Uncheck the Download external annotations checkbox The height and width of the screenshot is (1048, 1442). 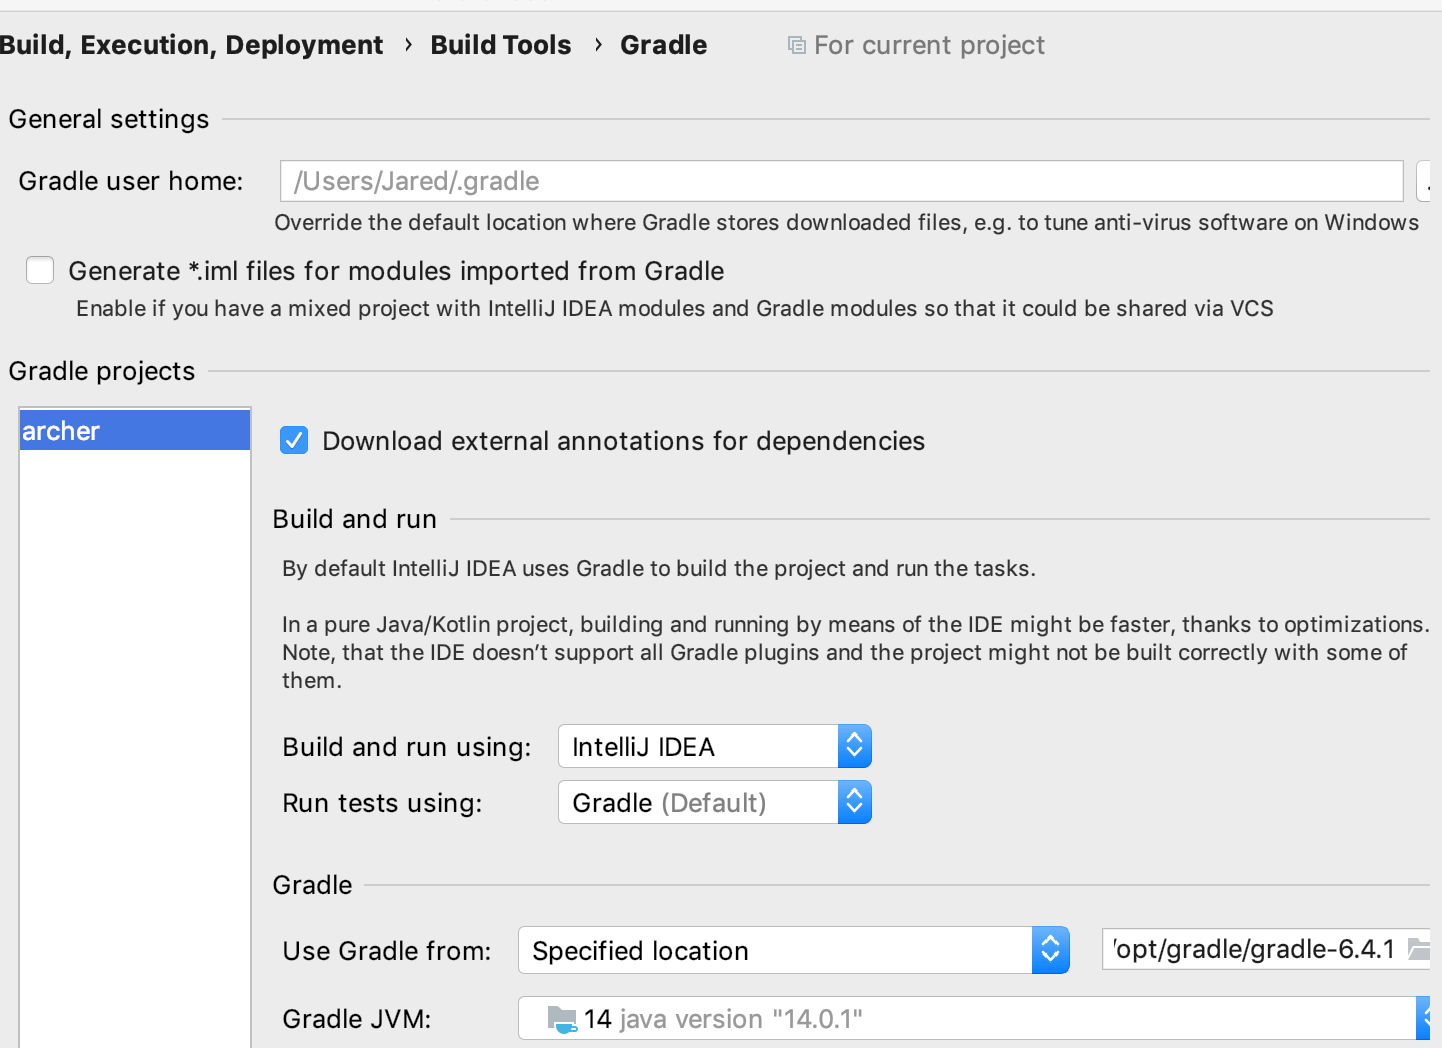294,440
